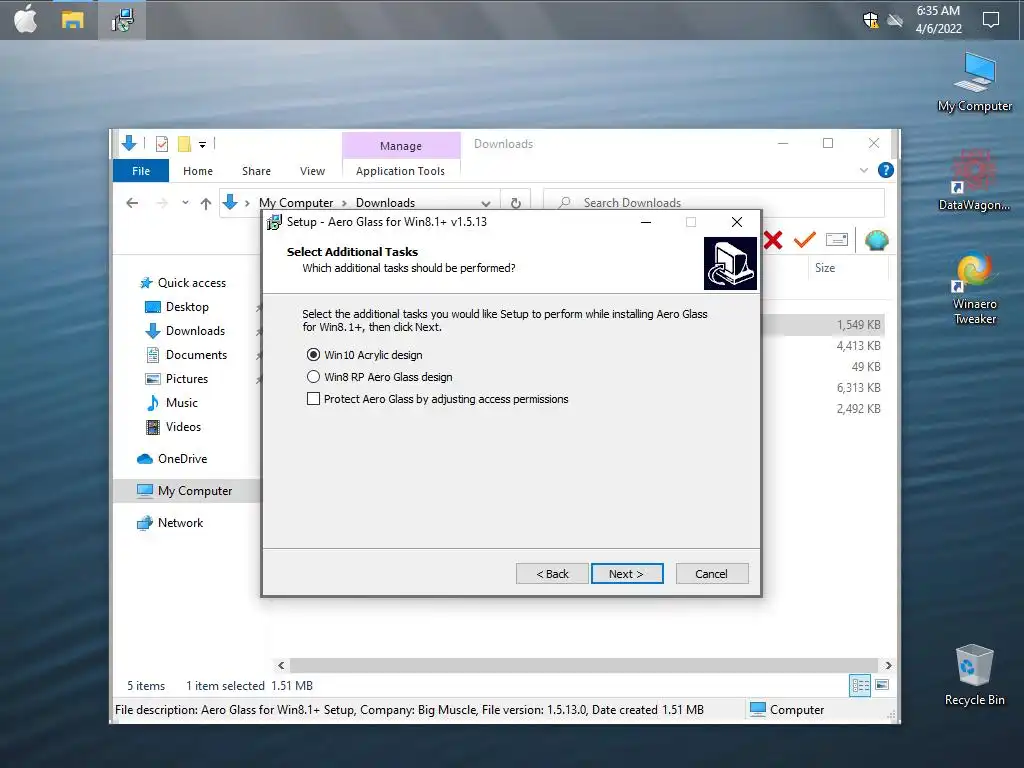Open the Recycle Bin desktop icon
The width and height of the screenshot is (1024, 768).
click(x=975, y=675)
